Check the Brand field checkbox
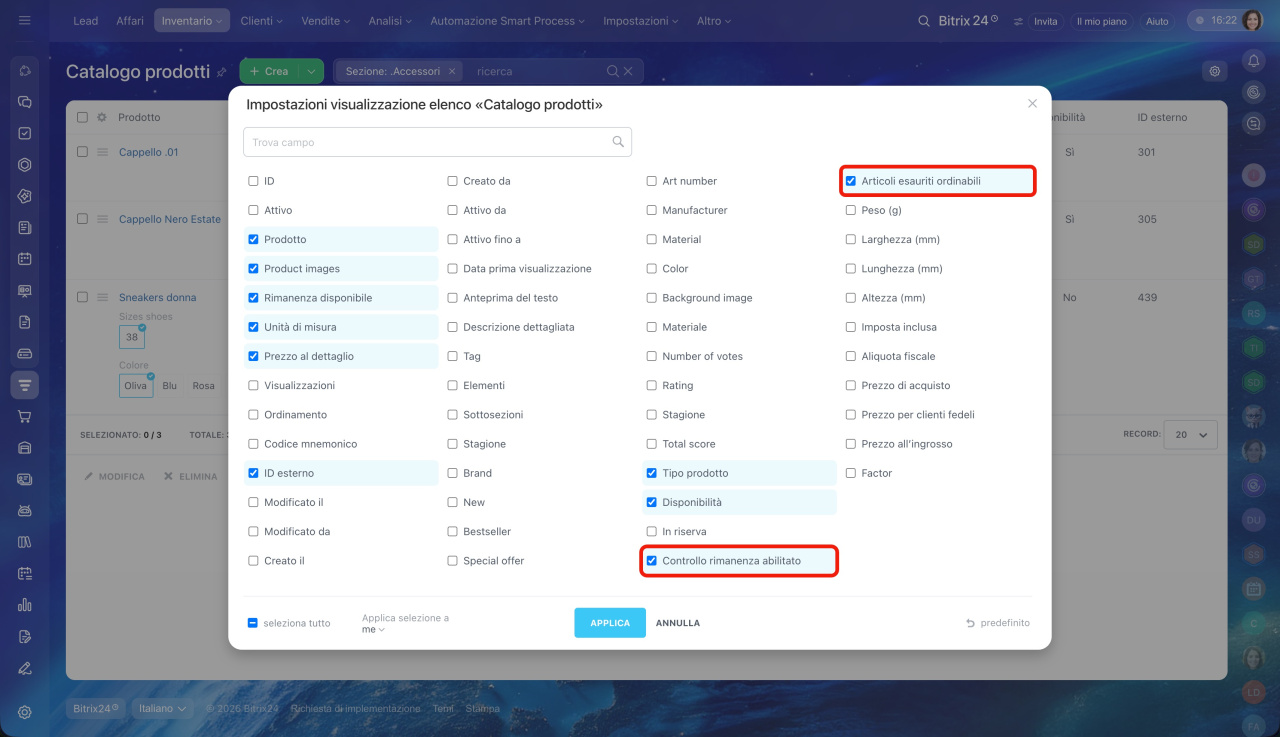 [x=452, y=473]
